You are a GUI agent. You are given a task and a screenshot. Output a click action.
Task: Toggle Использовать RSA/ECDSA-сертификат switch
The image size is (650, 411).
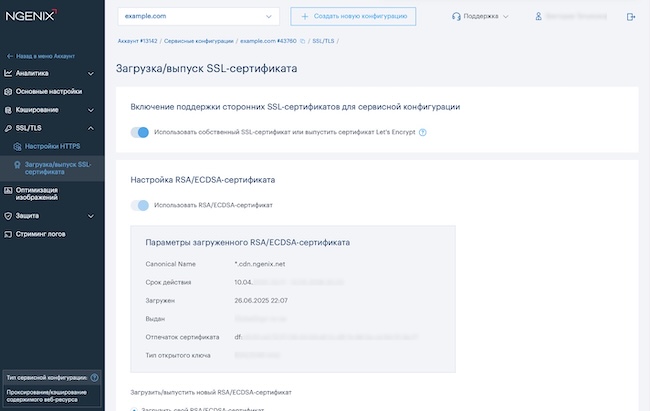coord(140,205)
